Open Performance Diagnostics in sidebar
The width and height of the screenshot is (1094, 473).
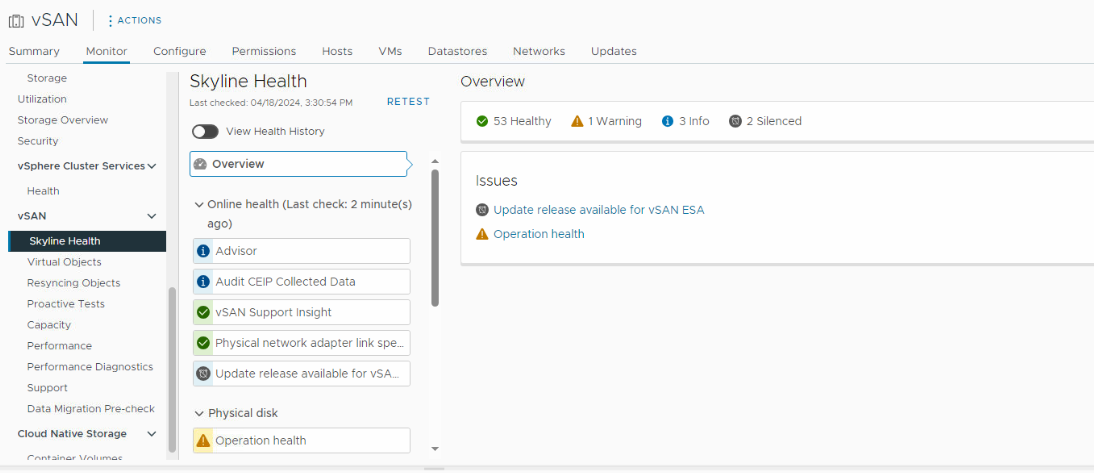90,367
